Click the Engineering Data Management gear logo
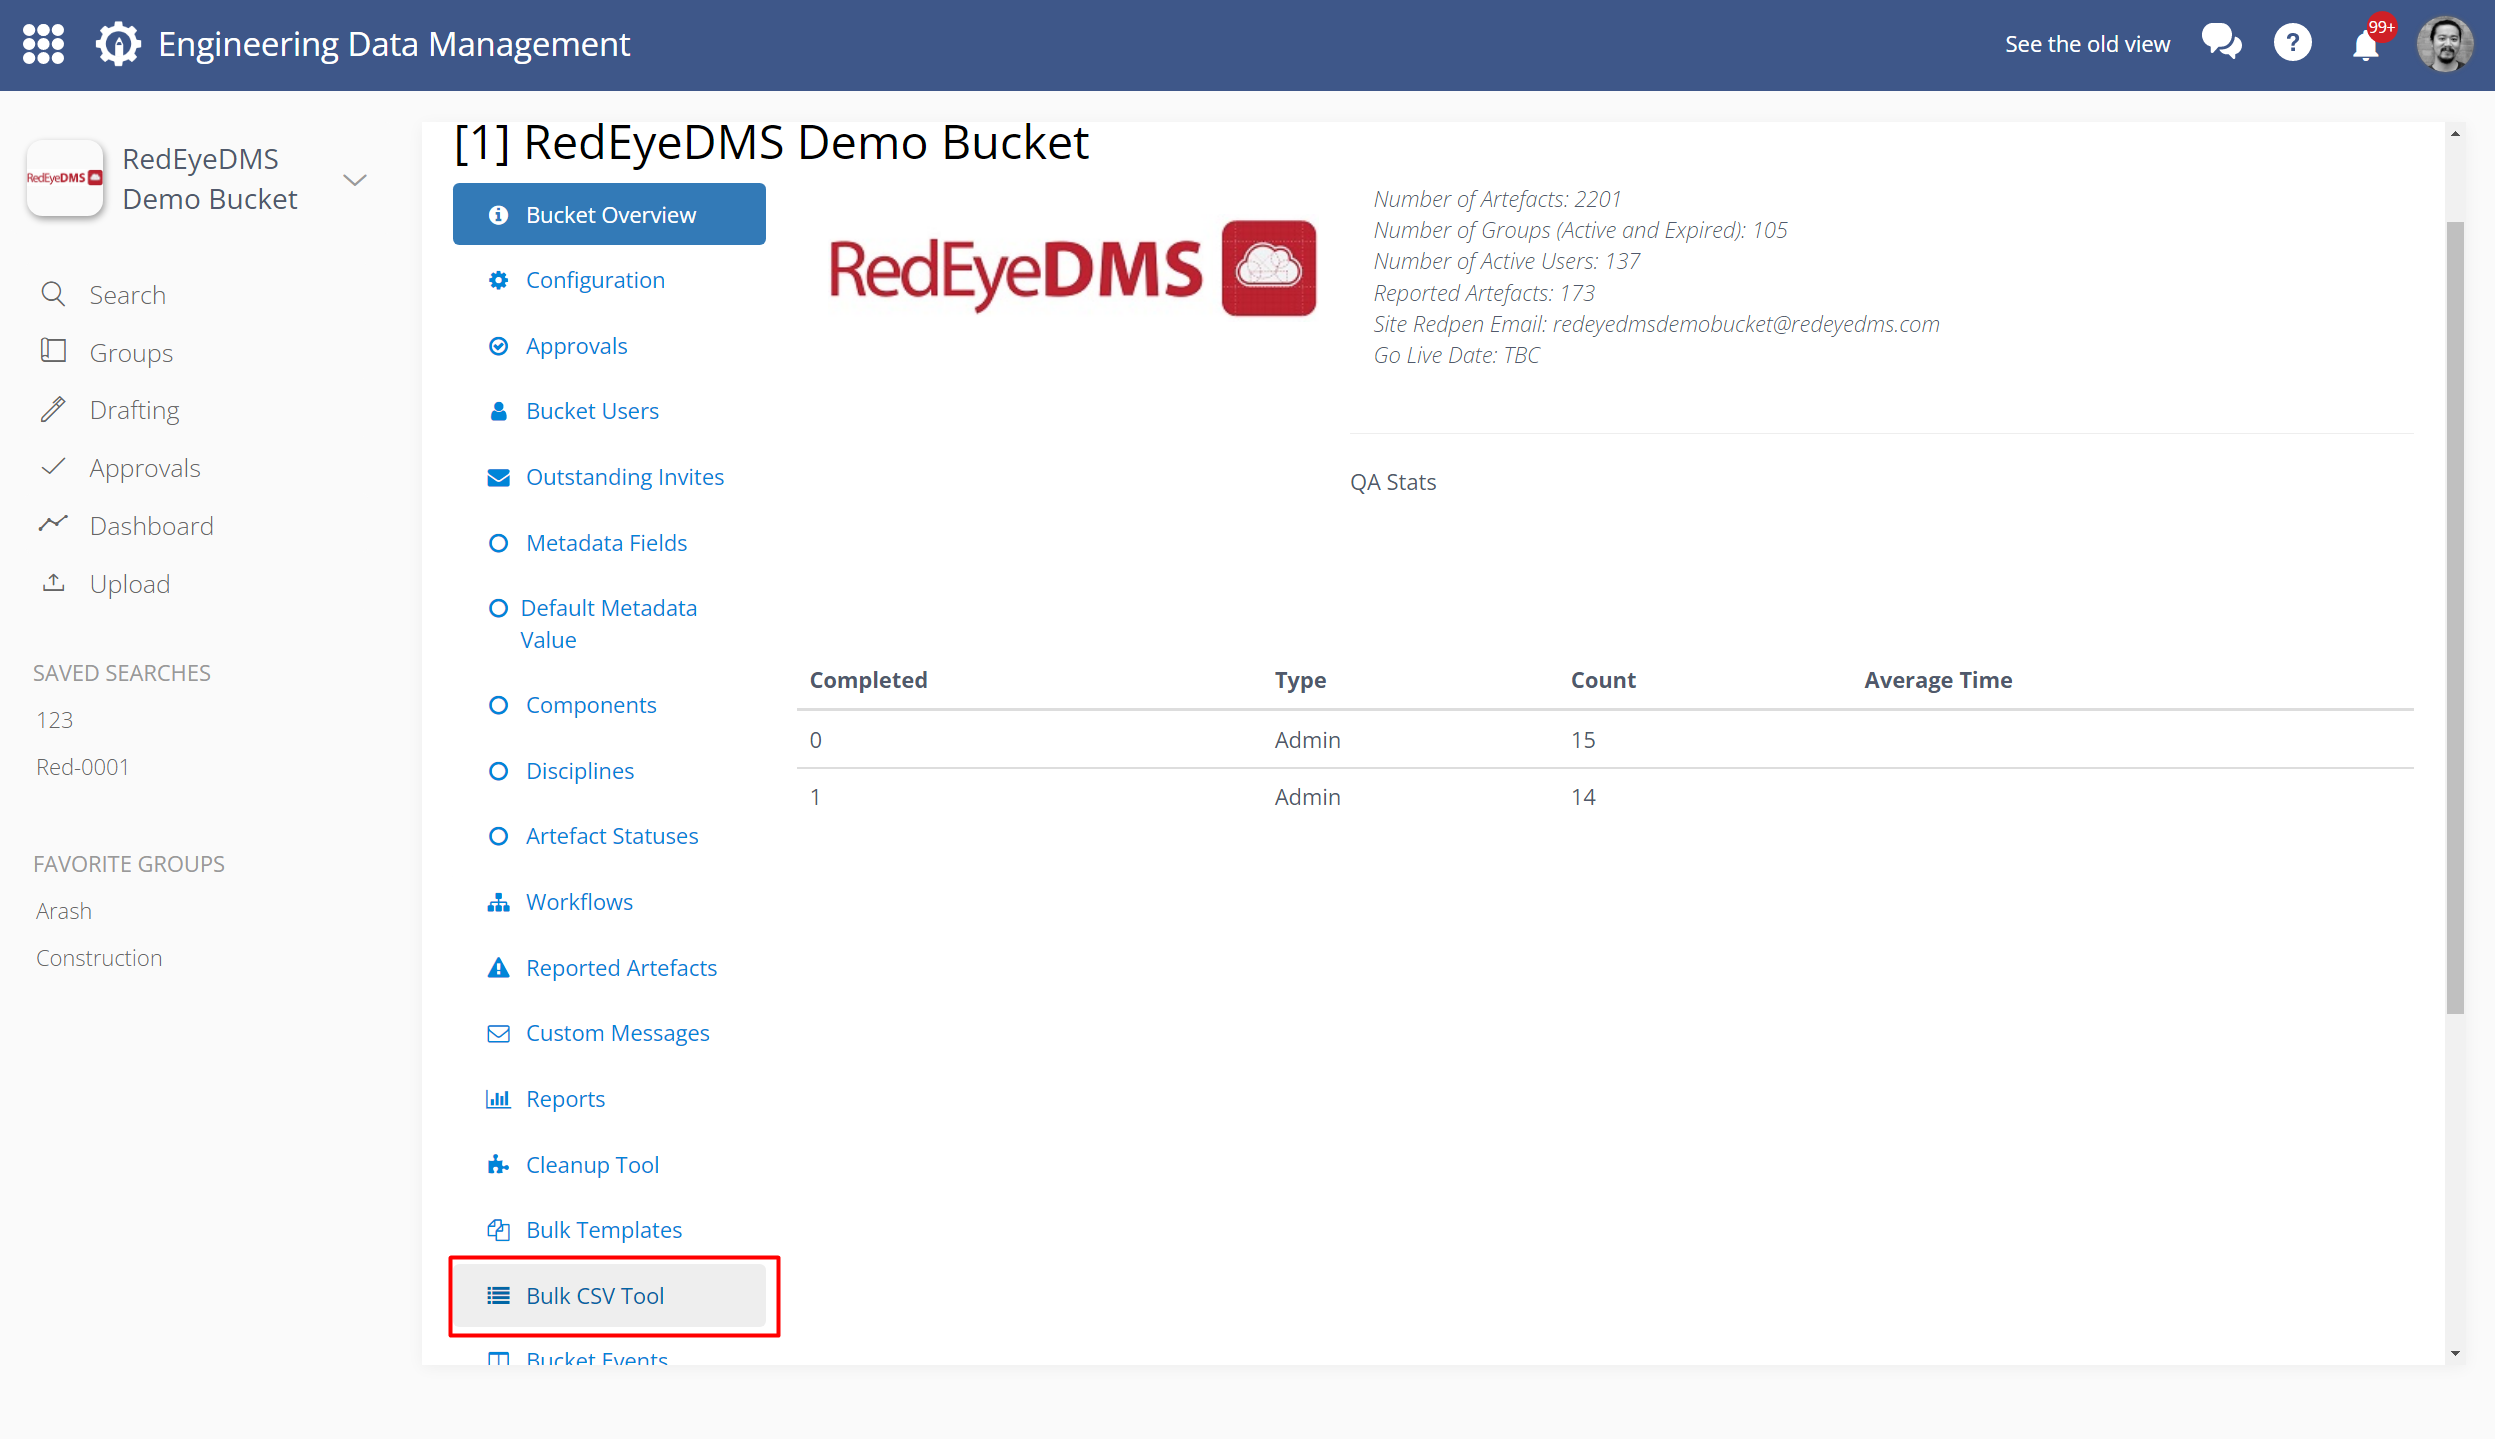The image size is (2495, 1439). tap(118, 44)
